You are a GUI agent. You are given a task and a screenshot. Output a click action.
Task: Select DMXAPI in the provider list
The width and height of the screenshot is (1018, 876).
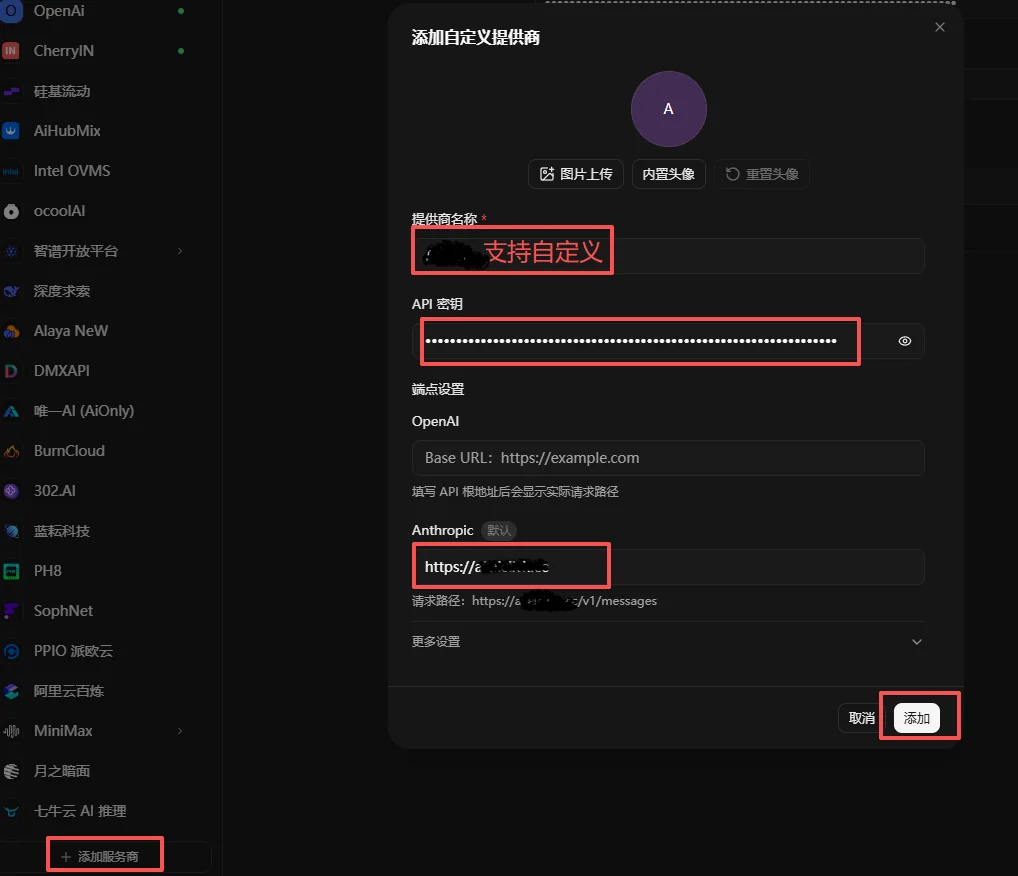click(x=62, y=371)
